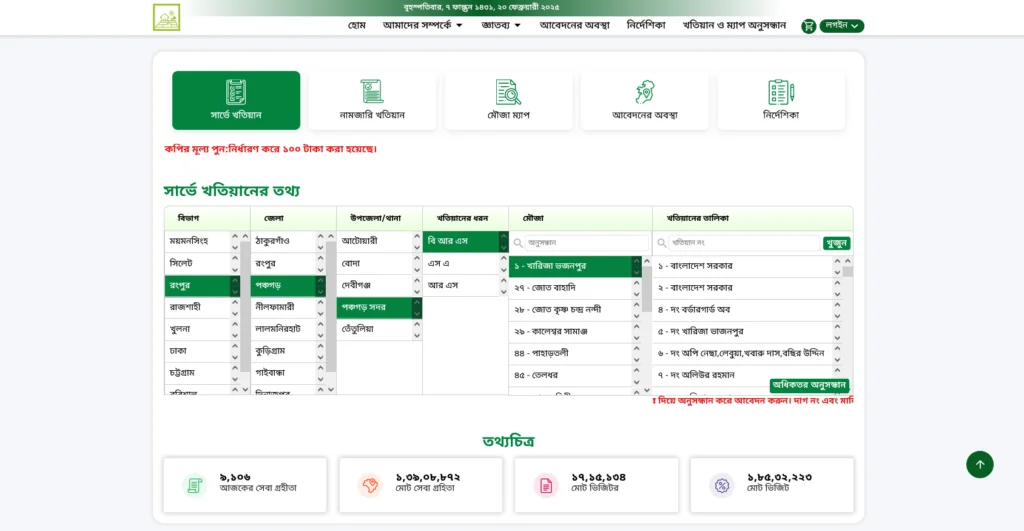Select ময়মনসিংহ in বিভাগ list
This screenshot has width=1024, height=531.
pyautogui.click(x=202, y=241)
